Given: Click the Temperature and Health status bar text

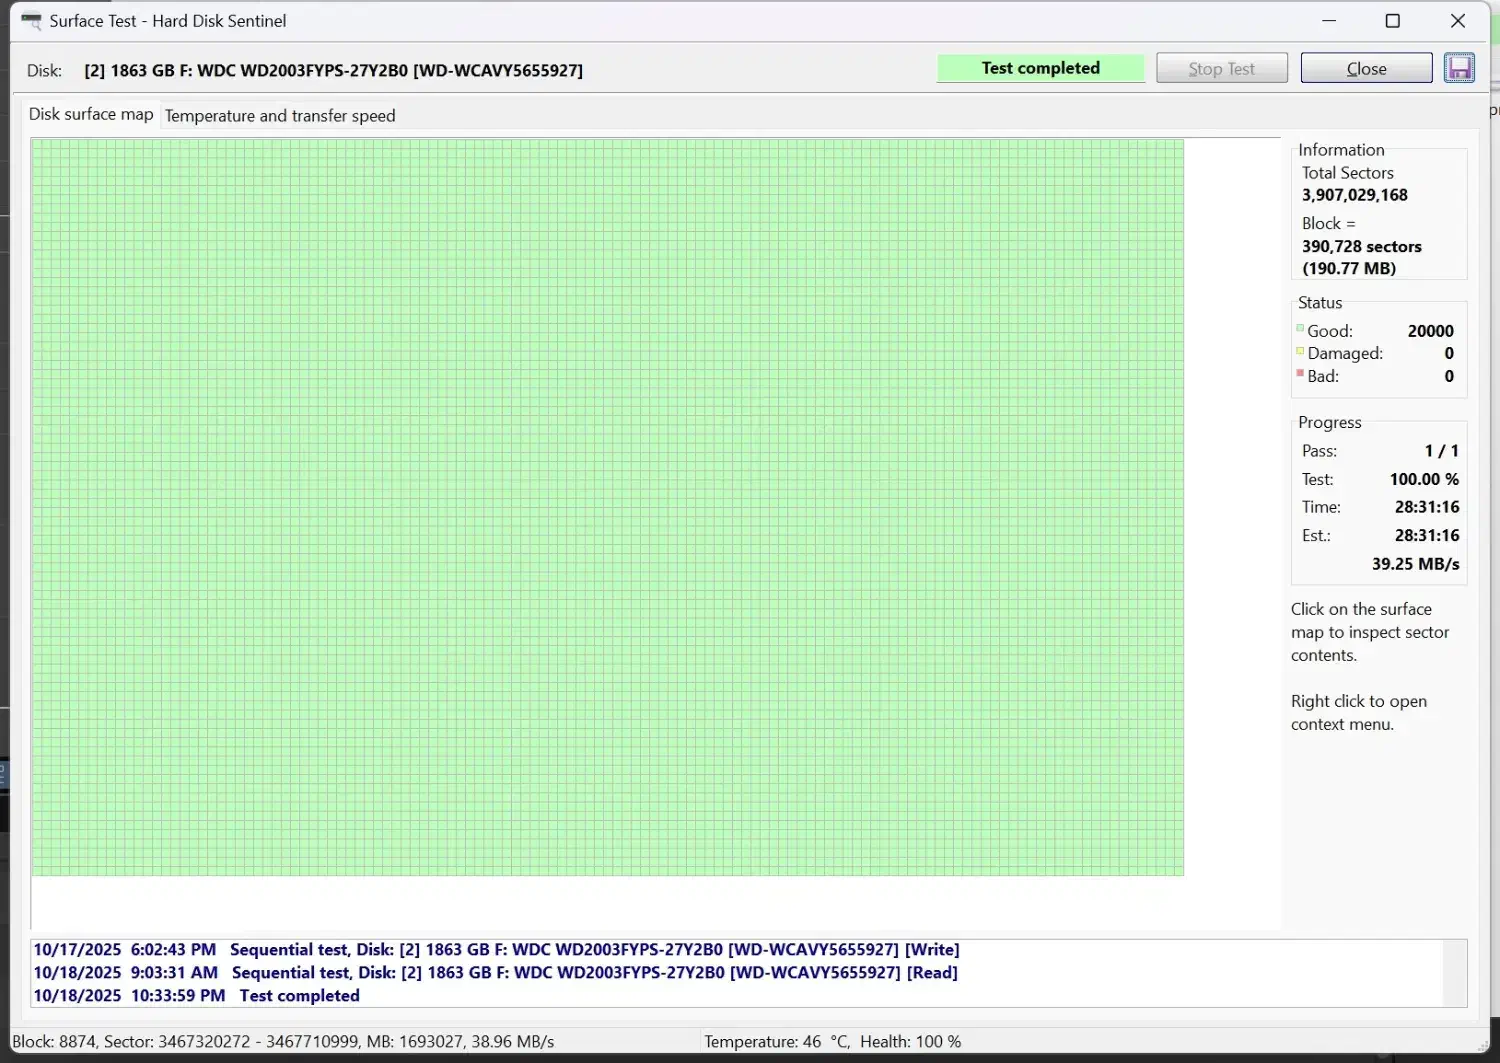Looking at the screenshot, I should click(x=832, y=1041).
